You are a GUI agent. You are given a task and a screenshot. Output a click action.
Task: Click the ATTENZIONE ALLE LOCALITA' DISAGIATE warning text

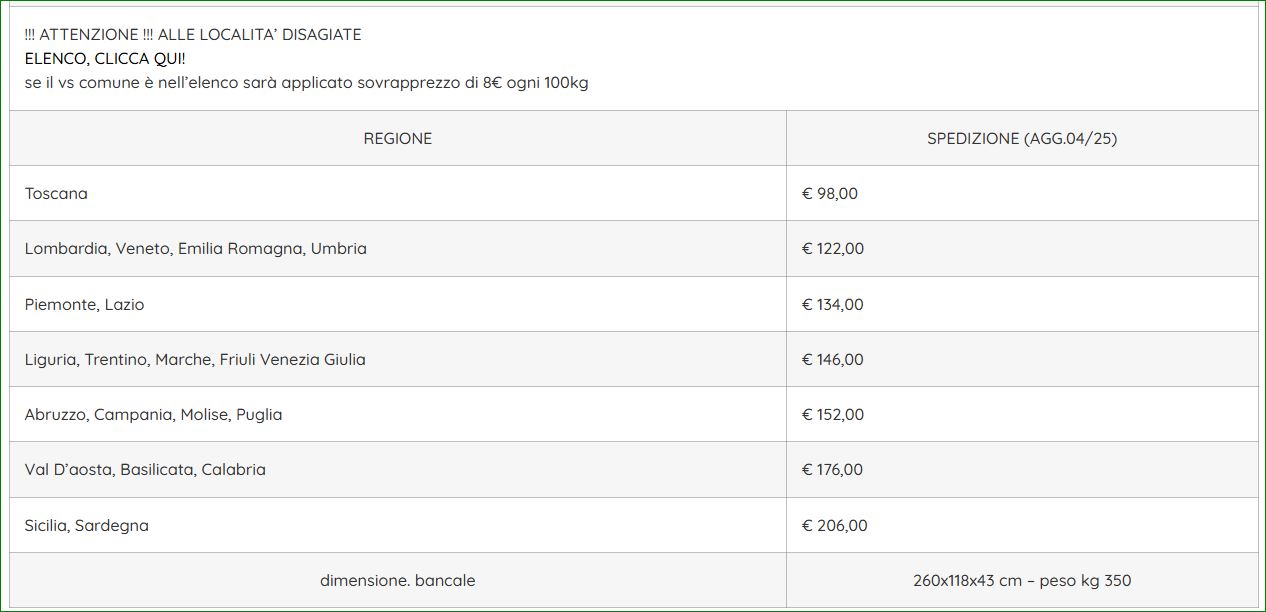(193, 34)
